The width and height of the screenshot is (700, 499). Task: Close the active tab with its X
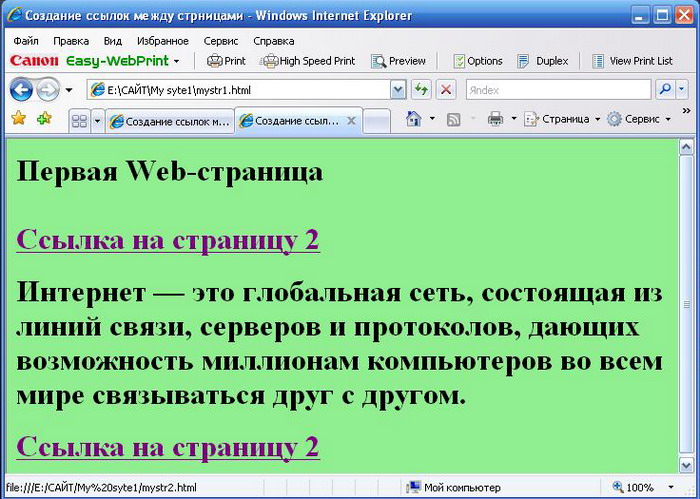point(351,121)
